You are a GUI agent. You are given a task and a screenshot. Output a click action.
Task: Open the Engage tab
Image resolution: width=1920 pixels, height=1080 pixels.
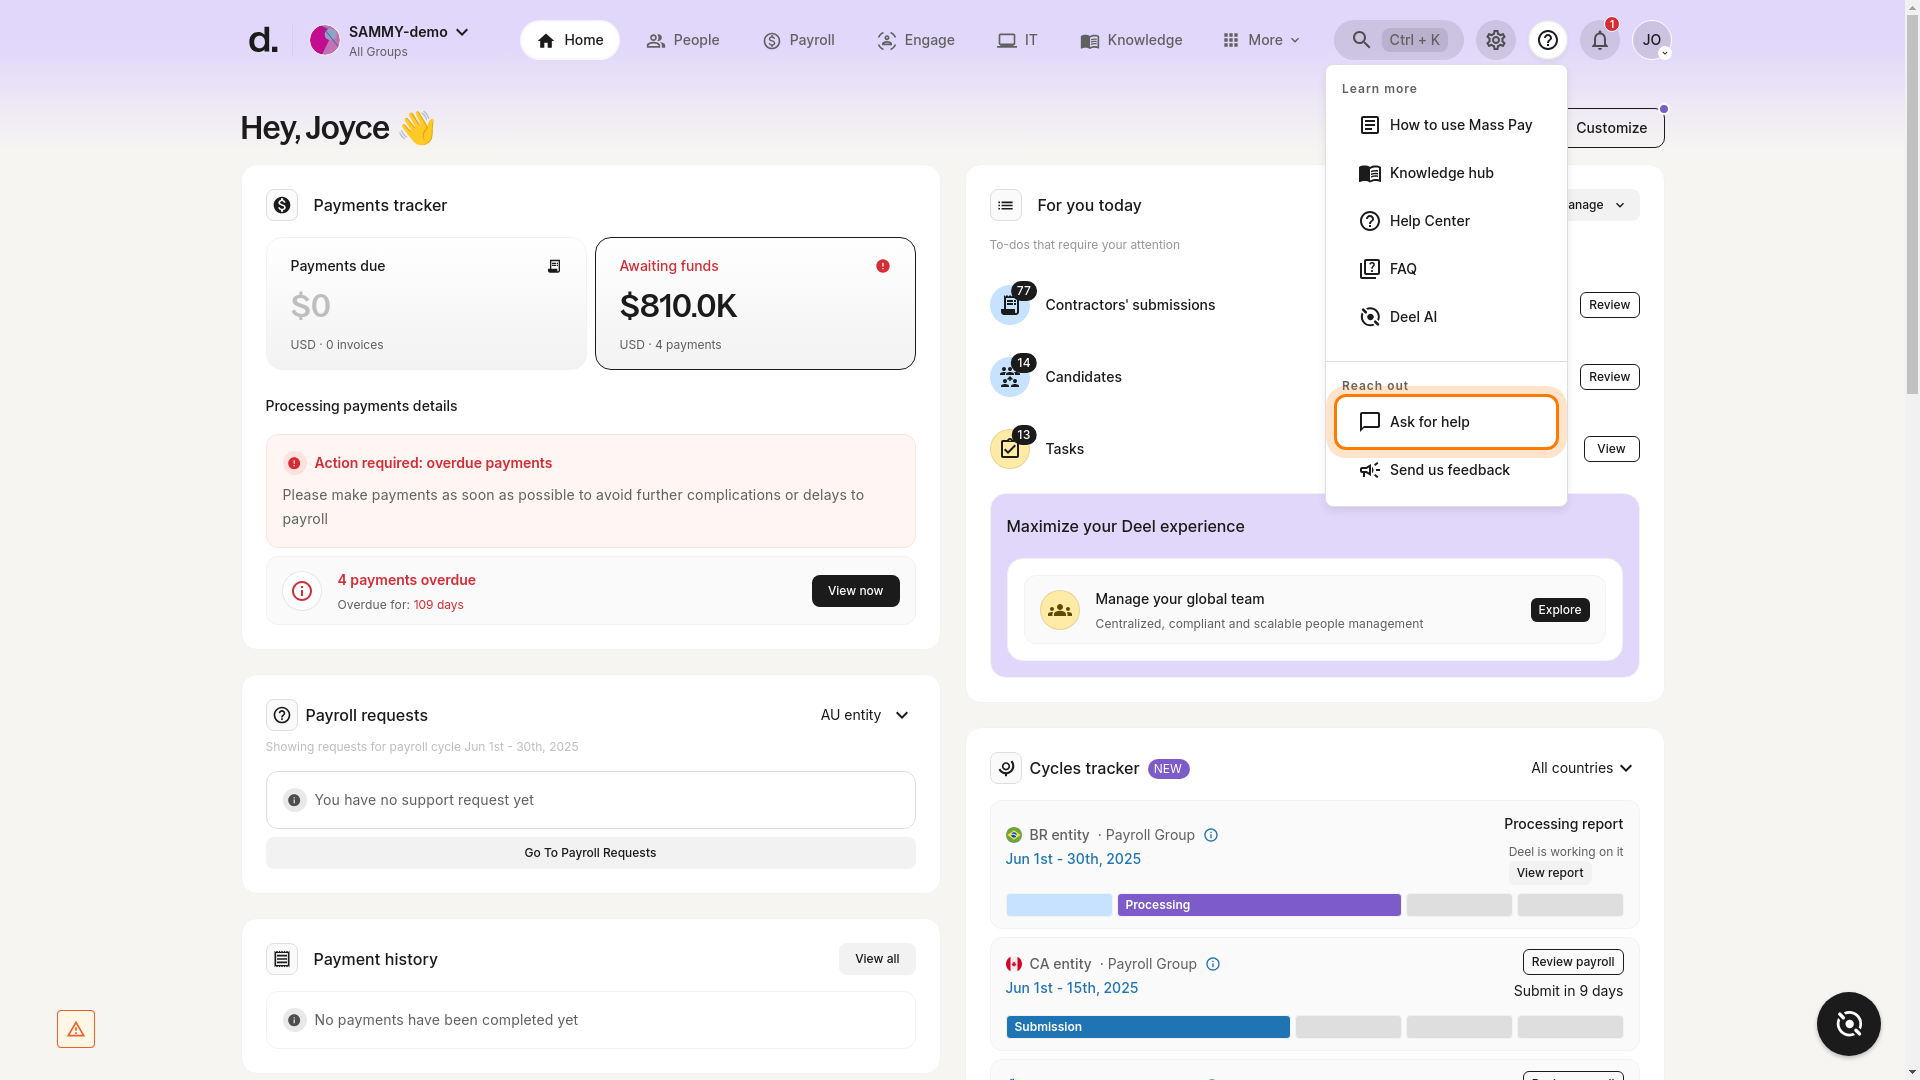point(916,40)
